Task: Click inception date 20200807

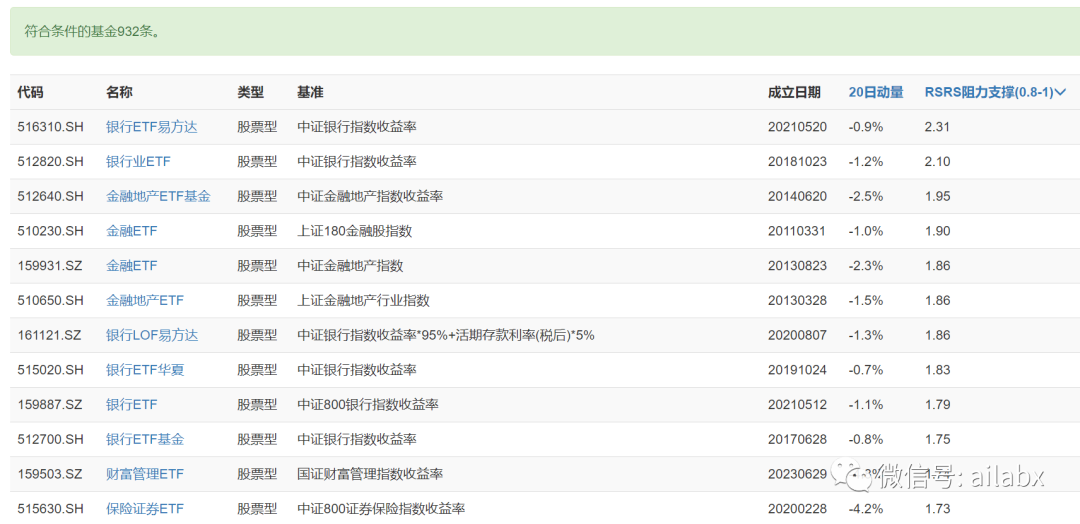Action: (797, 335)
